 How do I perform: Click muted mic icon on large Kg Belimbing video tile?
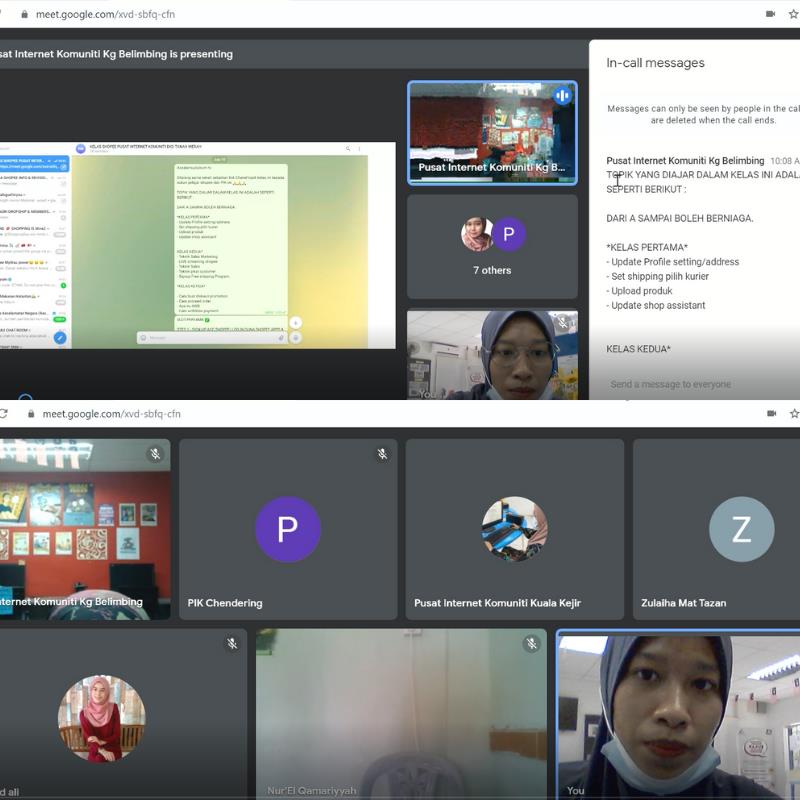(155, 454)
